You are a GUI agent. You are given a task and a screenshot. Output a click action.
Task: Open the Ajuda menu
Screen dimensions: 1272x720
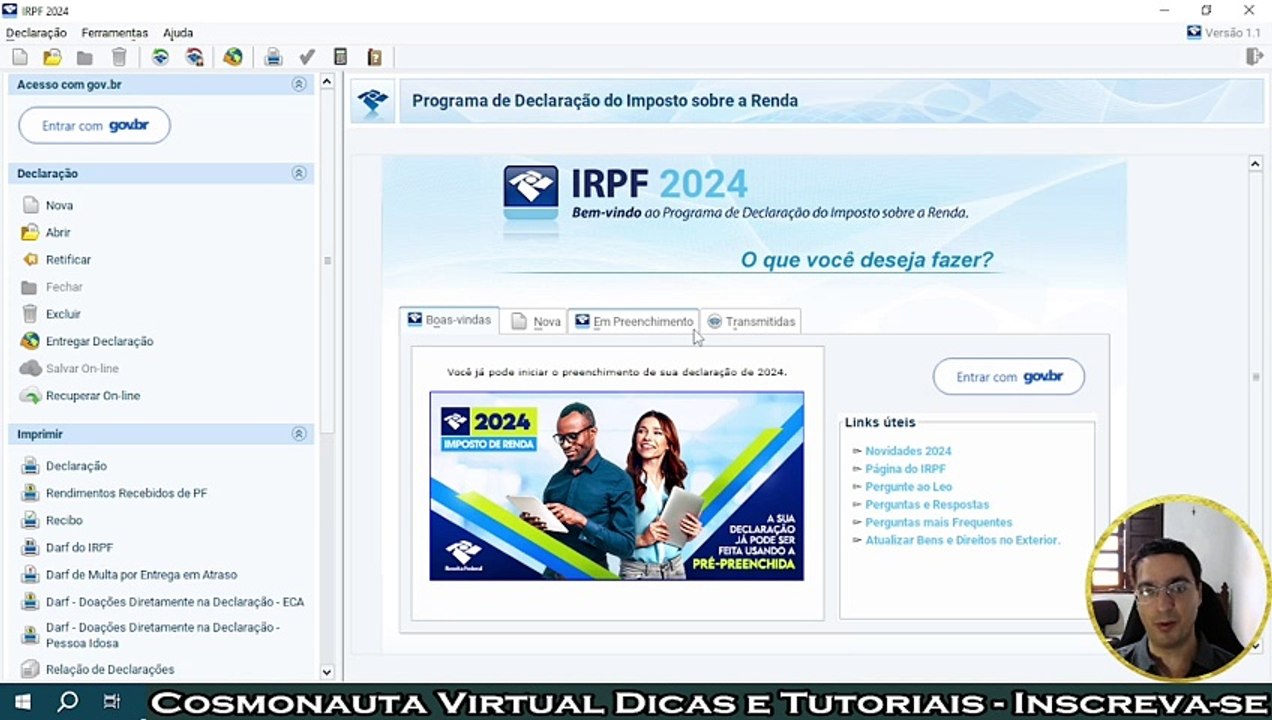pyautogui.click(x=178, y=33)
